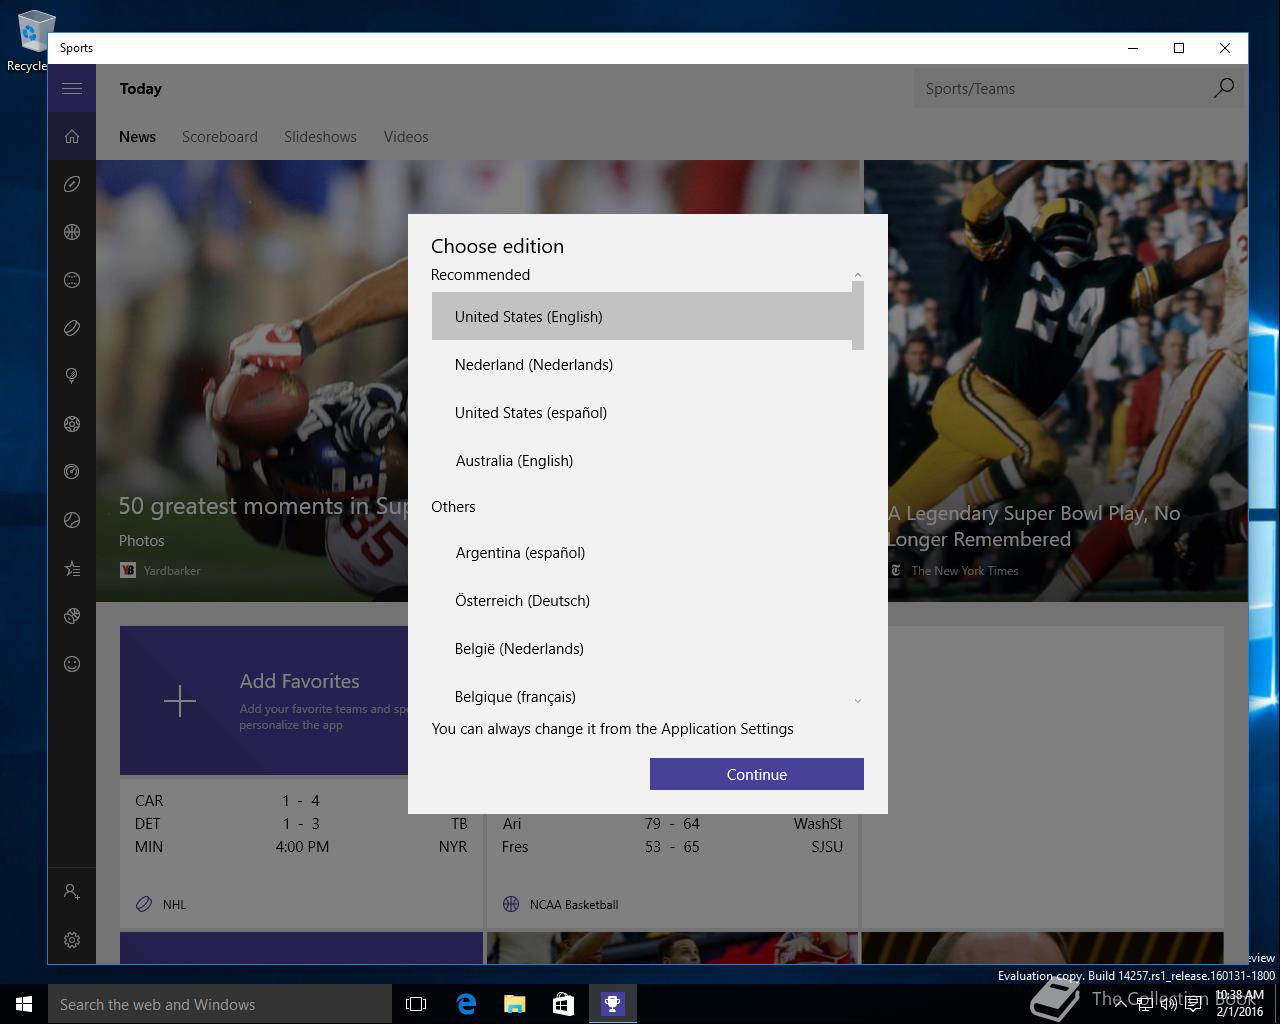This screenshot has width=1280, height=1024.
Task: Click the Yardbarker source label
Action: (172, 570)
